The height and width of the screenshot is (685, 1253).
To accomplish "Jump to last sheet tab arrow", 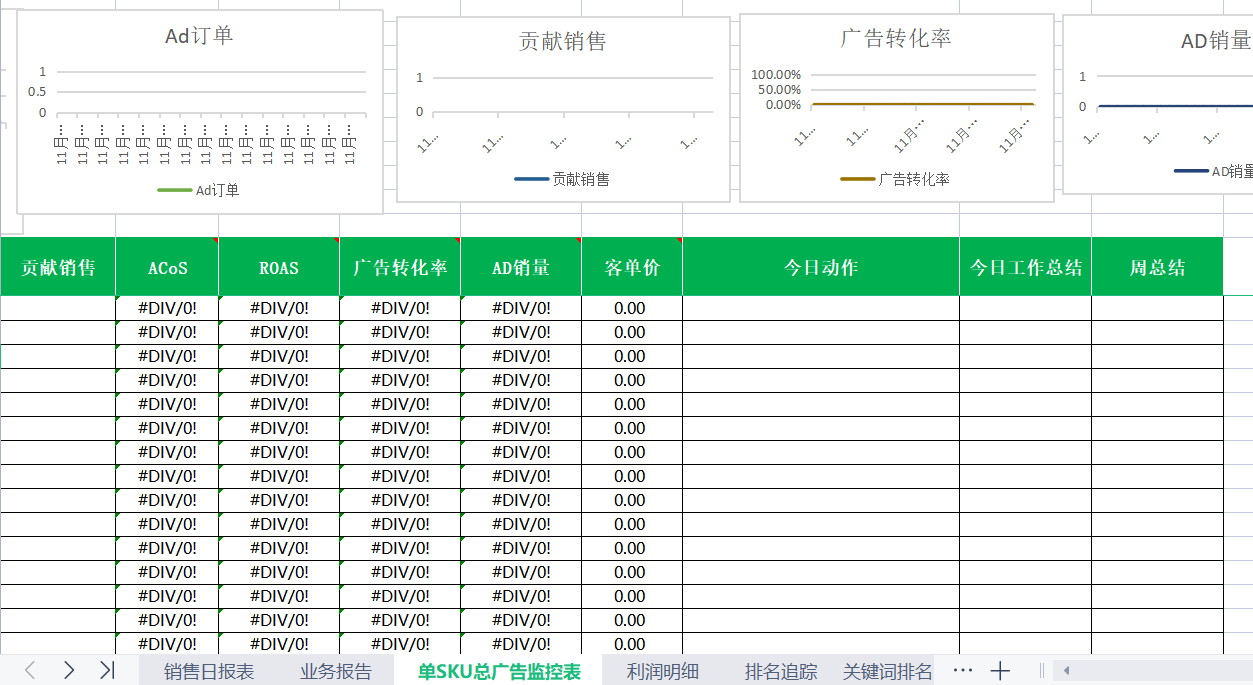I will click(107, 670).
